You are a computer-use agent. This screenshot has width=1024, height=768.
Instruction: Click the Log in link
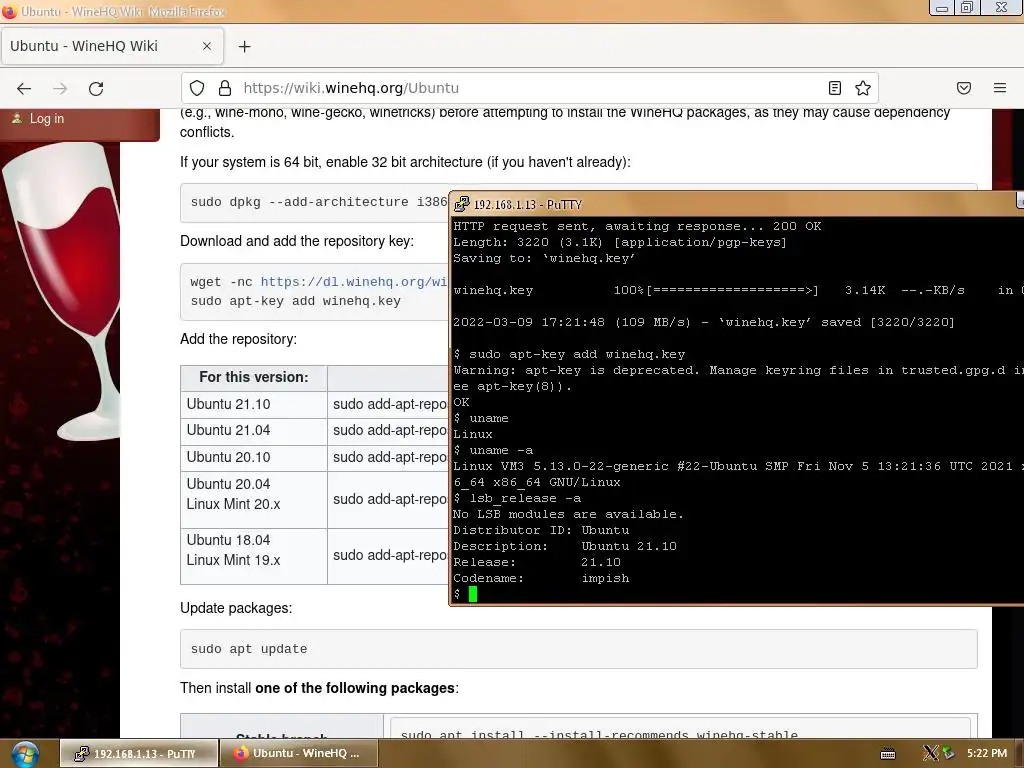[47, 119]
